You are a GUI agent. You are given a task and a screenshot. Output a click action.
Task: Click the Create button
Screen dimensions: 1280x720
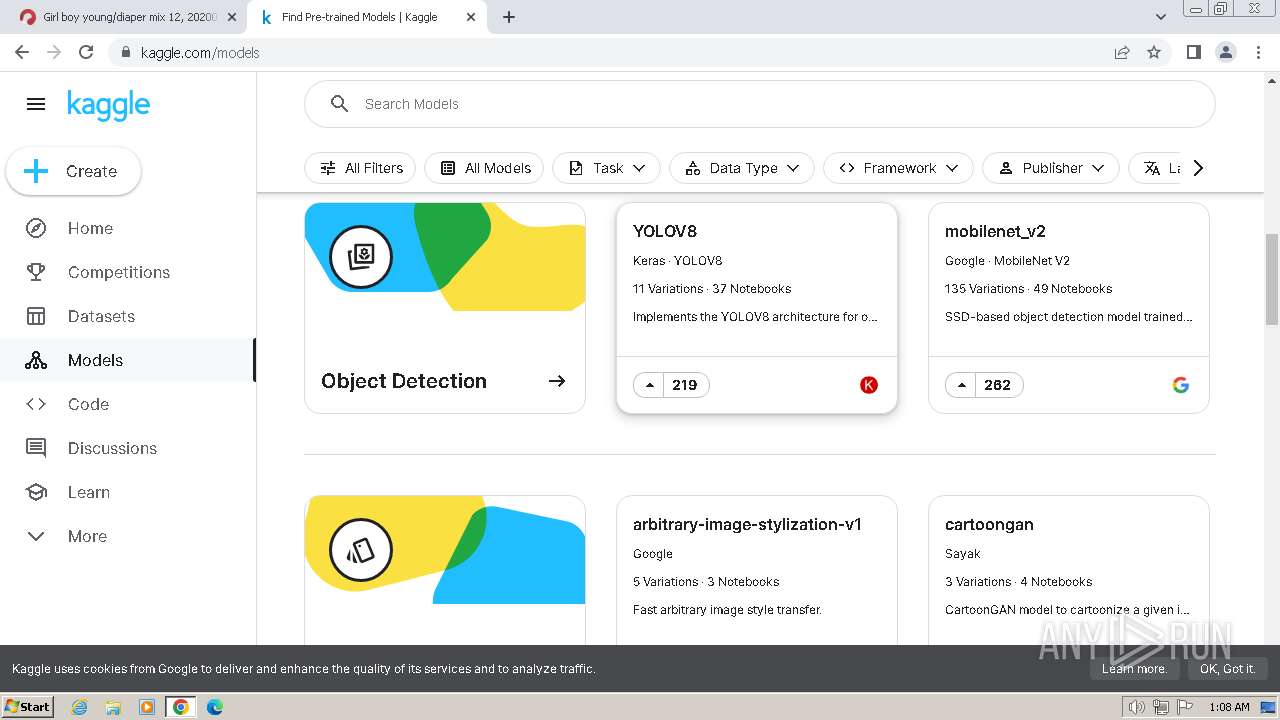point(74,171)
